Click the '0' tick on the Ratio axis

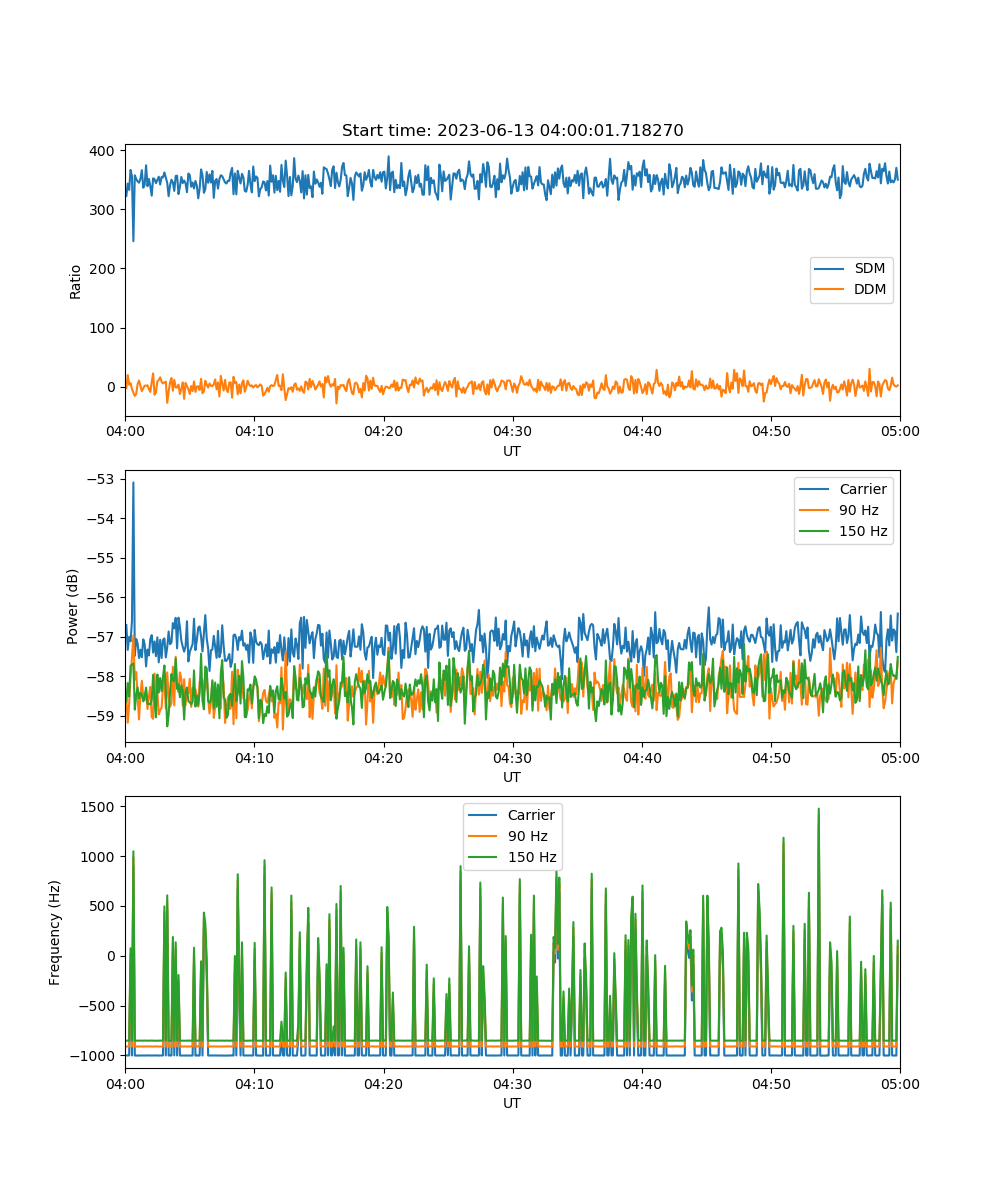pos(113,387)
